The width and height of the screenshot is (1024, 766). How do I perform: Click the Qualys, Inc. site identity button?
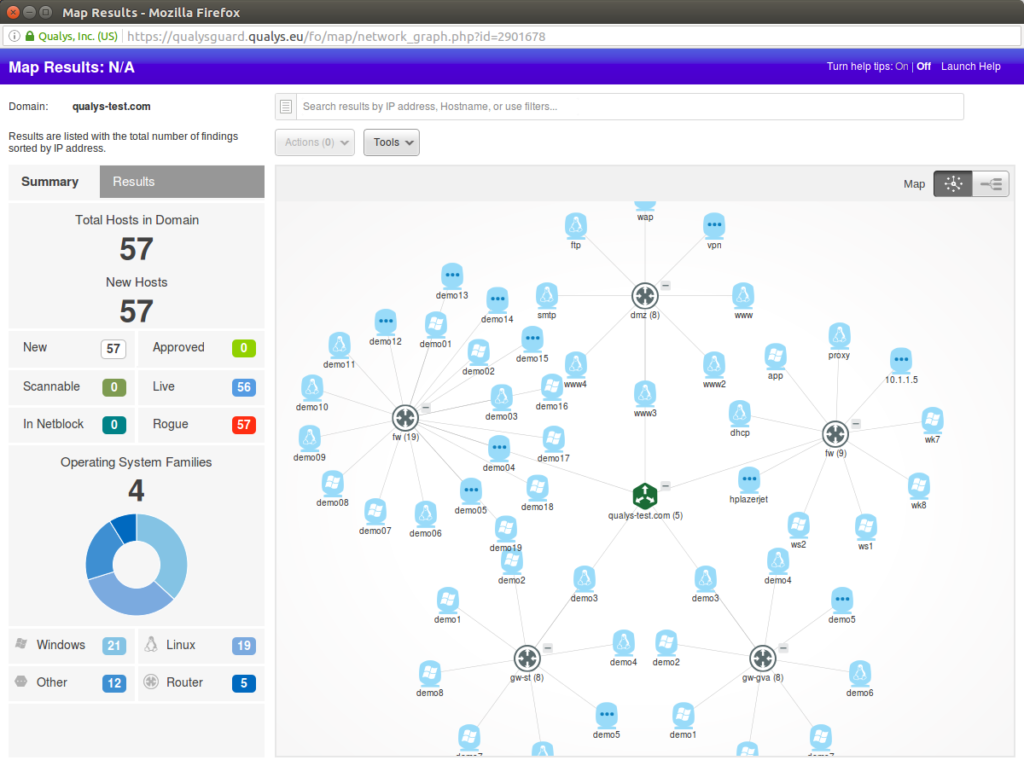63,34
